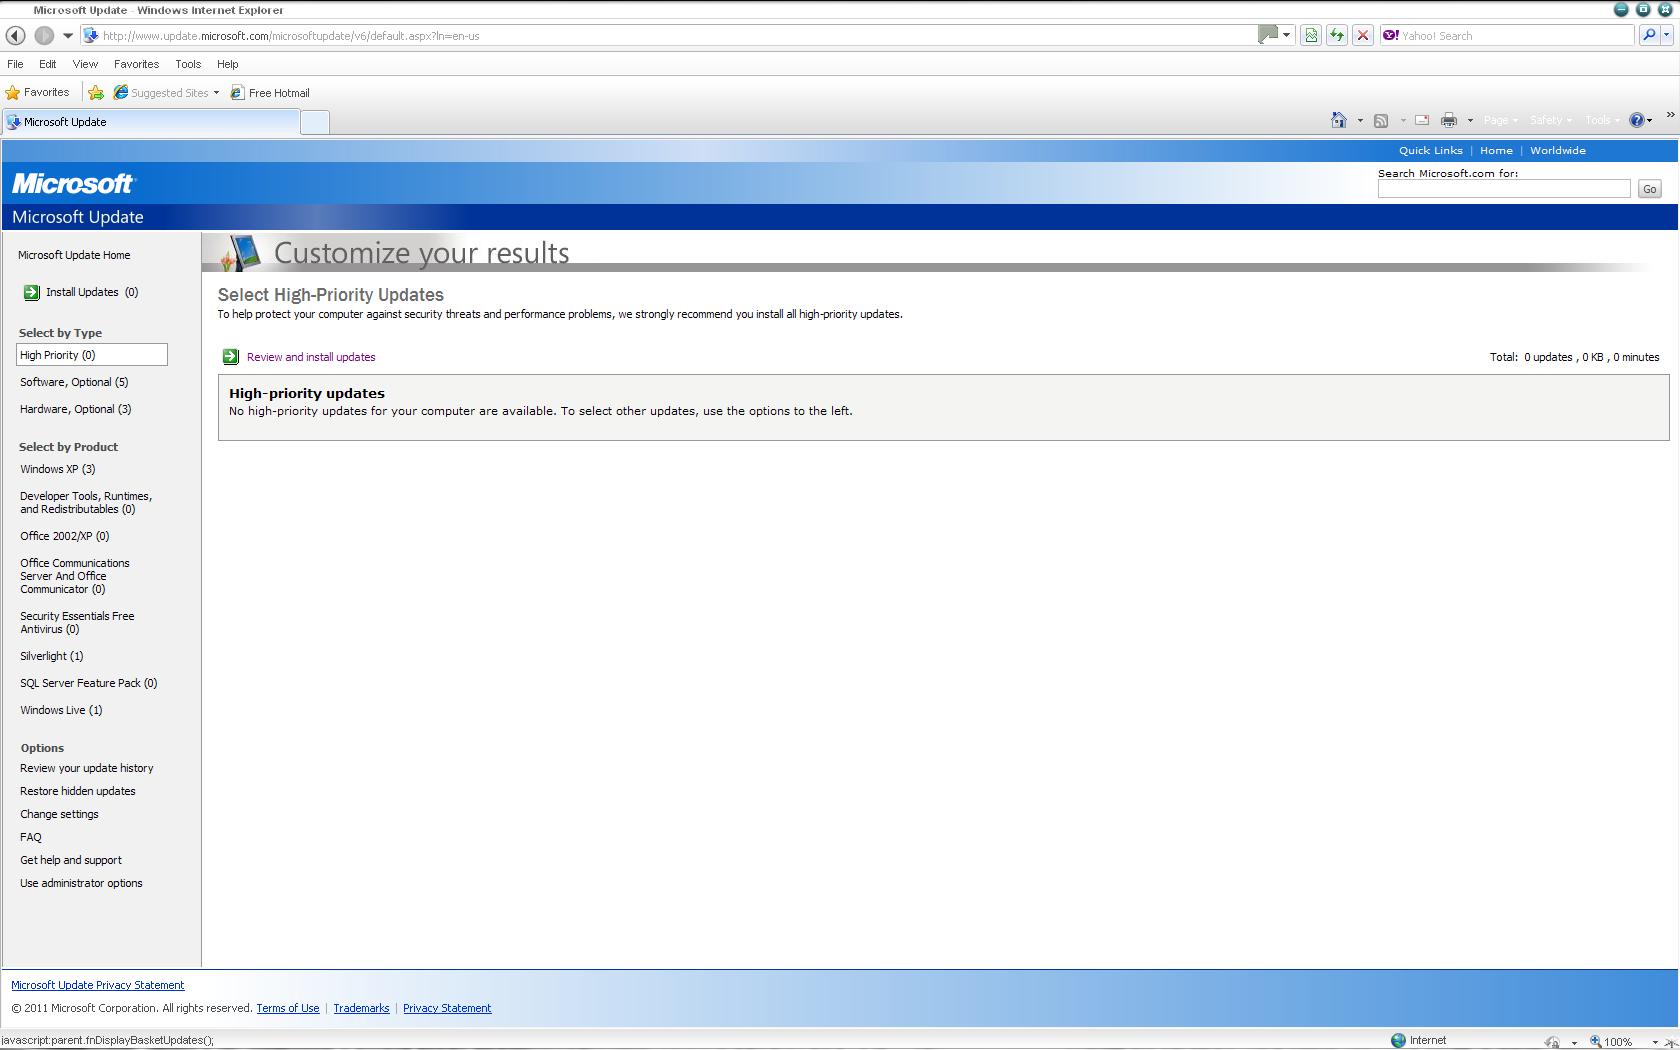Viewport: 1680px width, 1050px height.
Task: Open the Favorites menu in menu bar
Action: point(136,64)
